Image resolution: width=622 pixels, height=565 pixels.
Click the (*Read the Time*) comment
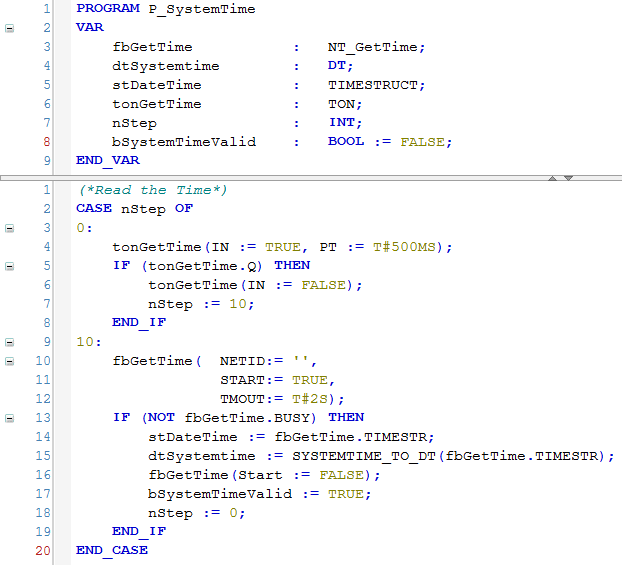153,190
